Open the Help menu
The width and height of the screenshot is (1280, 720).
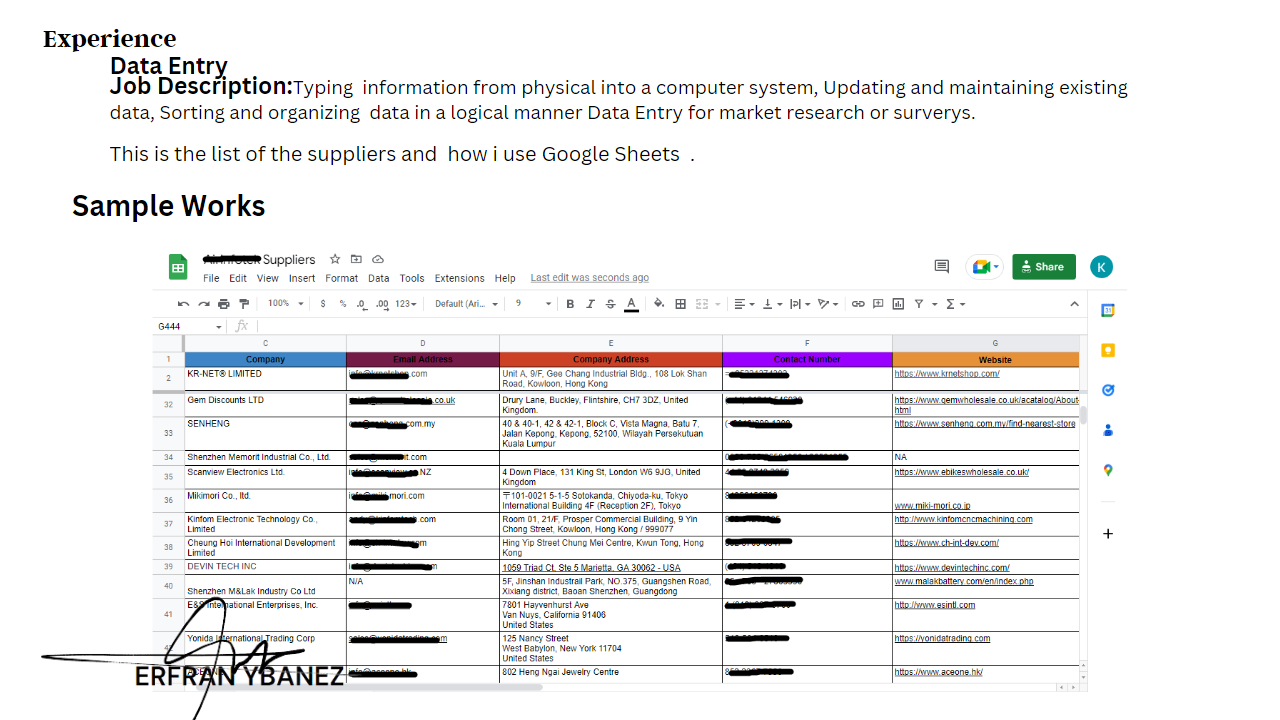click(x=505, y=278)
